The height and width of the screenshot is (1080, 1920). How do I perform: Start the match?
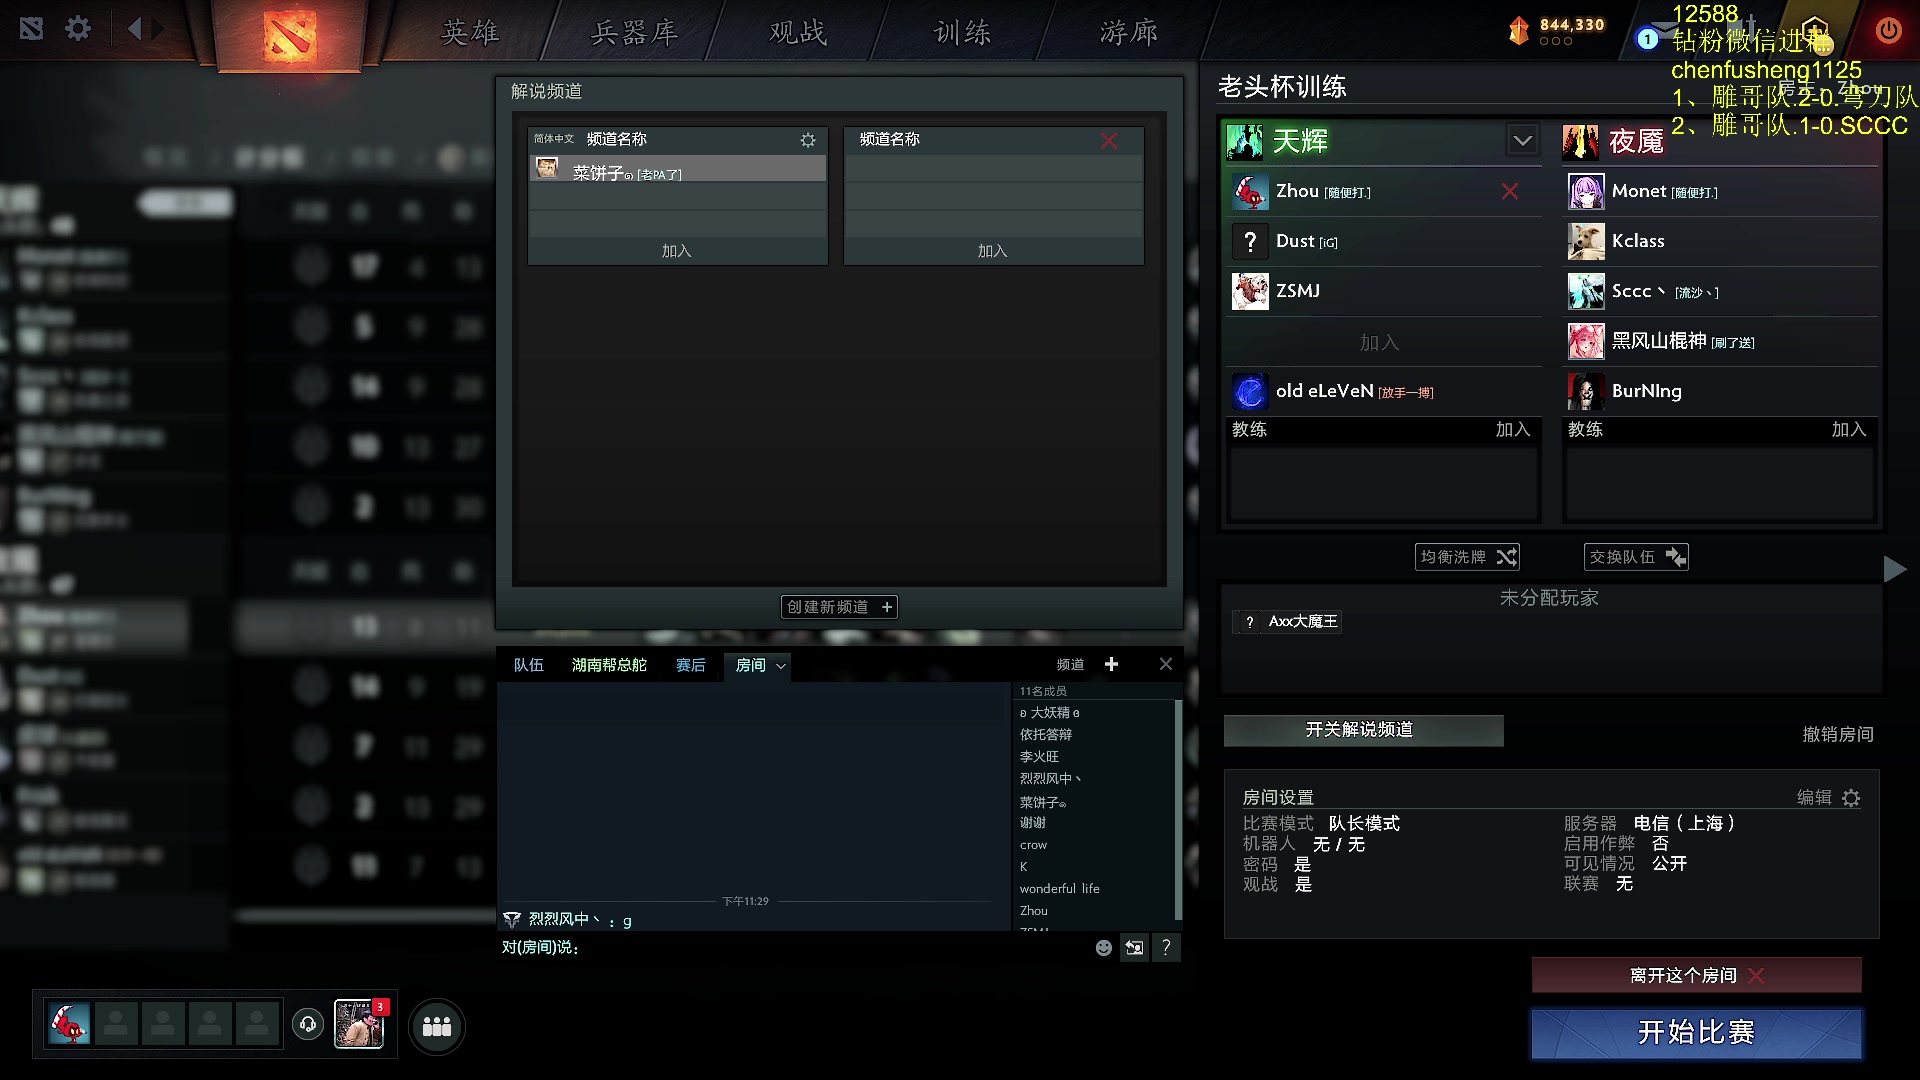(x=1696, y=1032)
